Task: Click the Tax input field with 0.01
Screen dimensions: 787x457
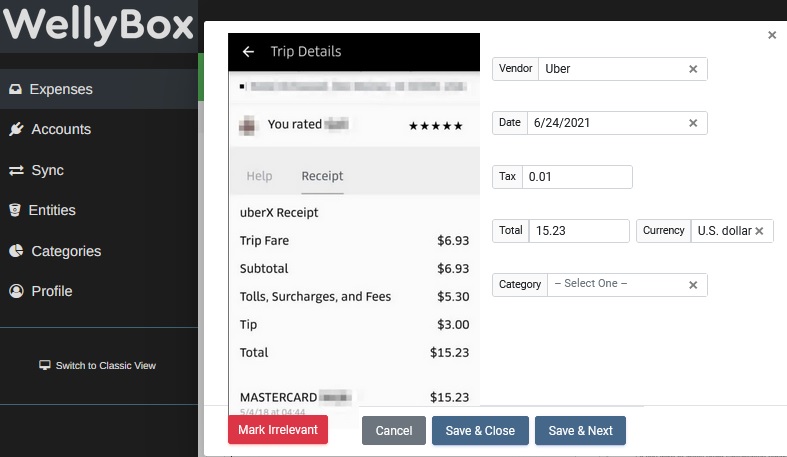Action: (577, 177)
